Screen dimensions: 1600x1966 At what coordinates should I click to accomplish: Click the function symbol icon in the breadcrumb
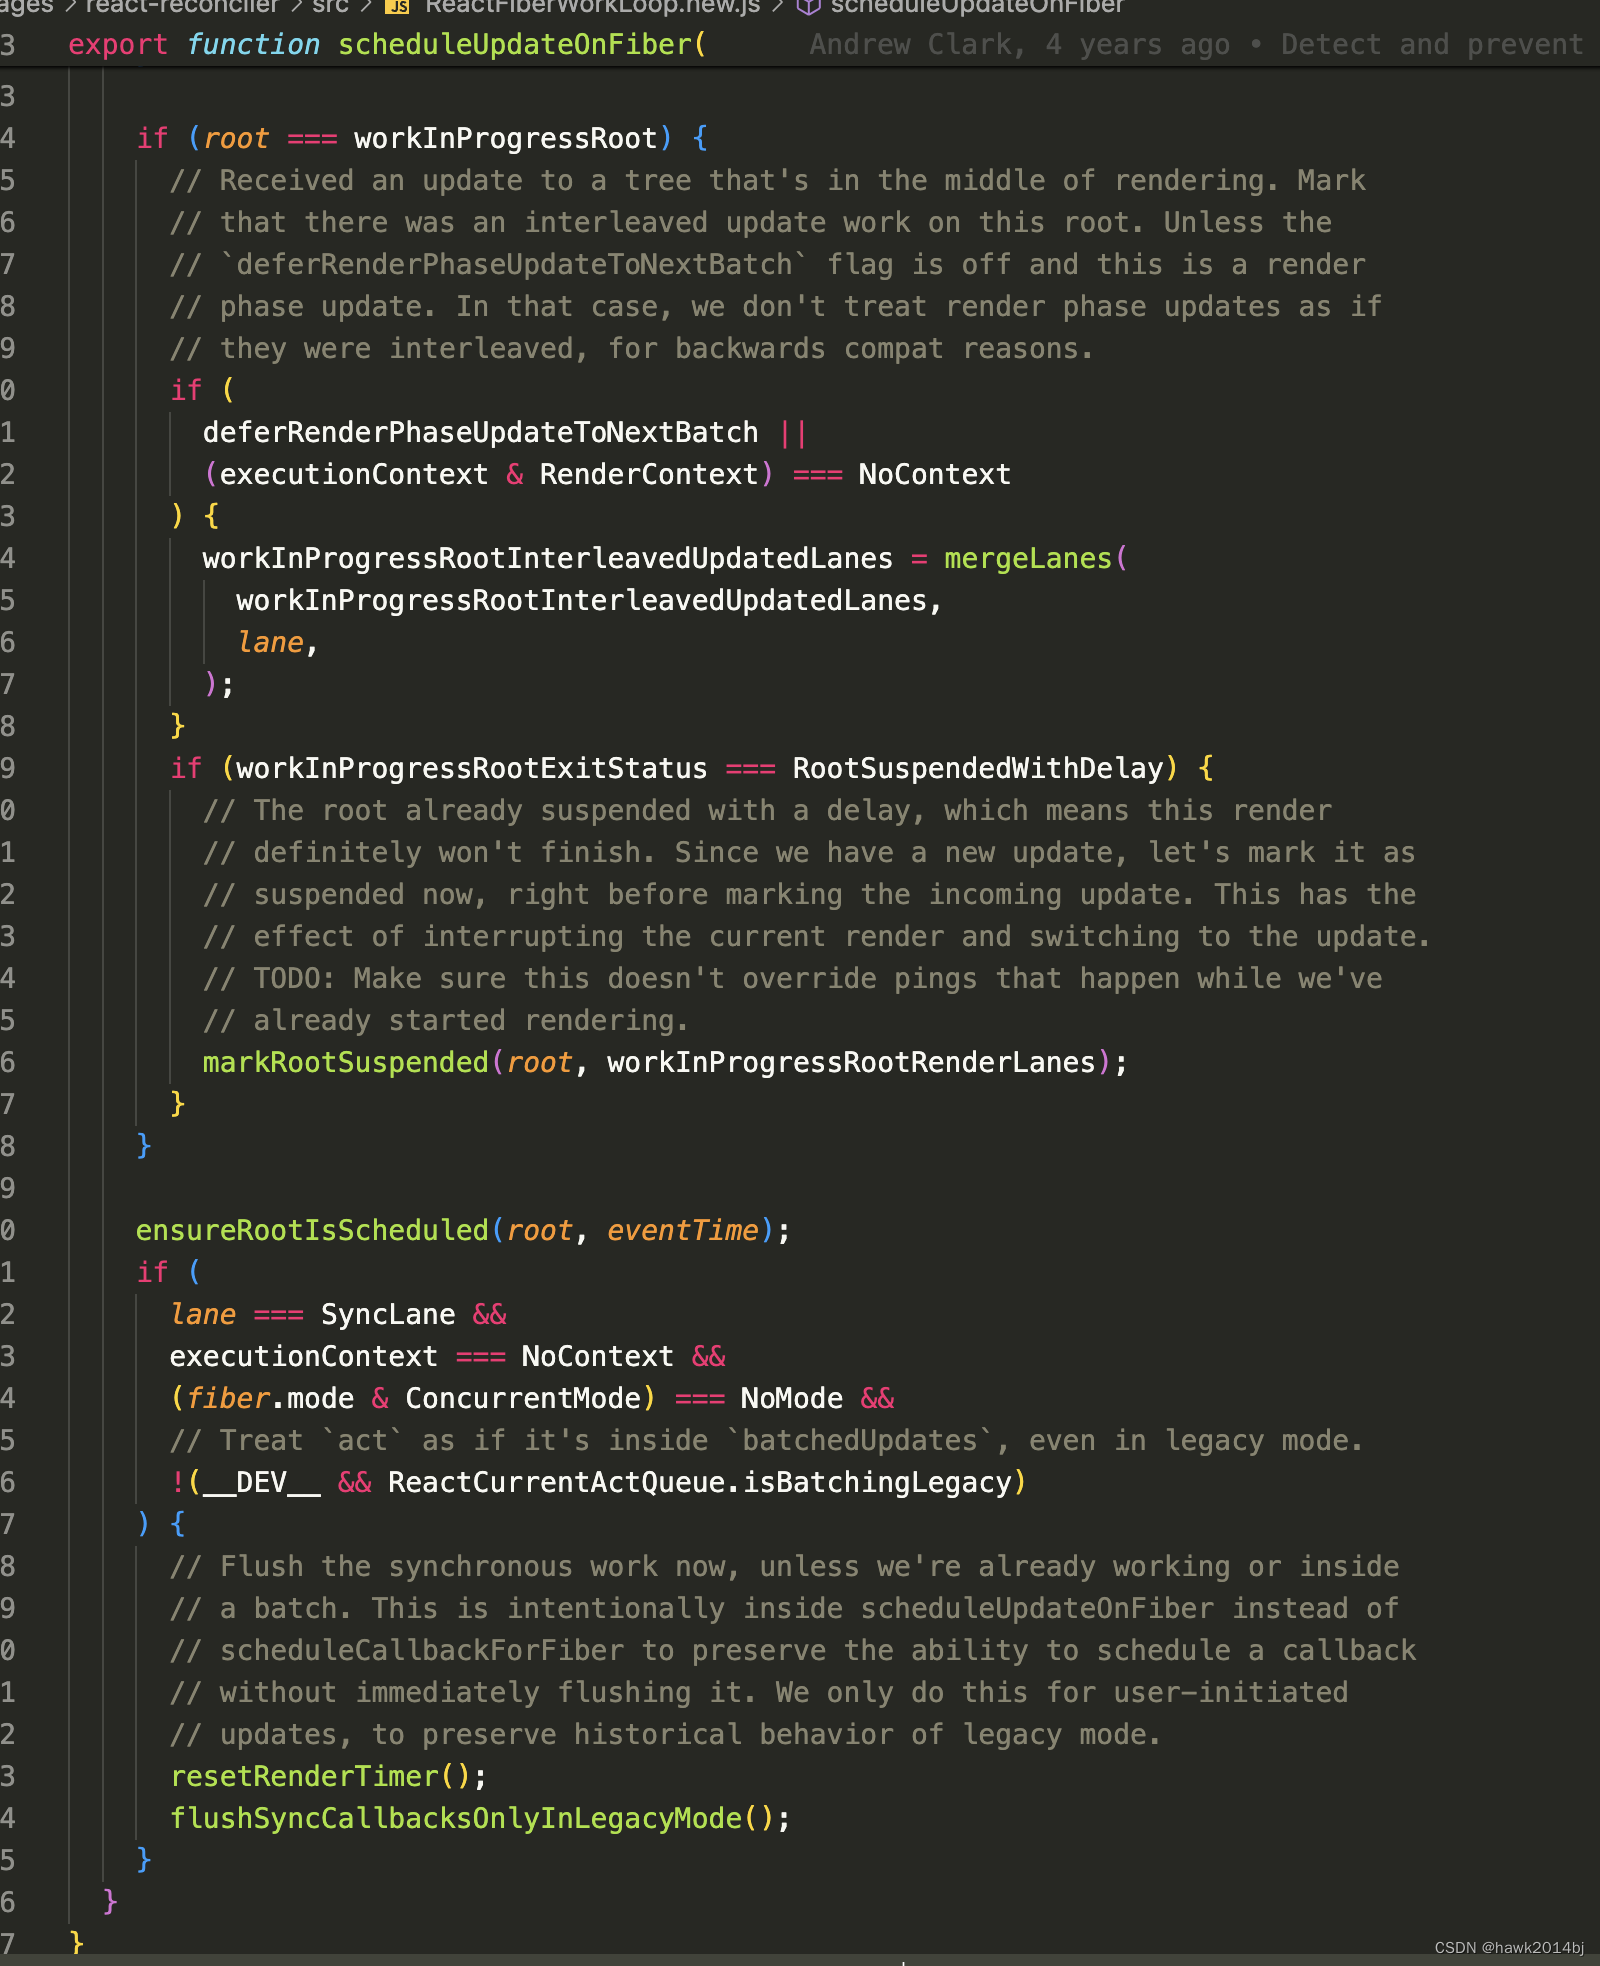[x=808, y=7]
